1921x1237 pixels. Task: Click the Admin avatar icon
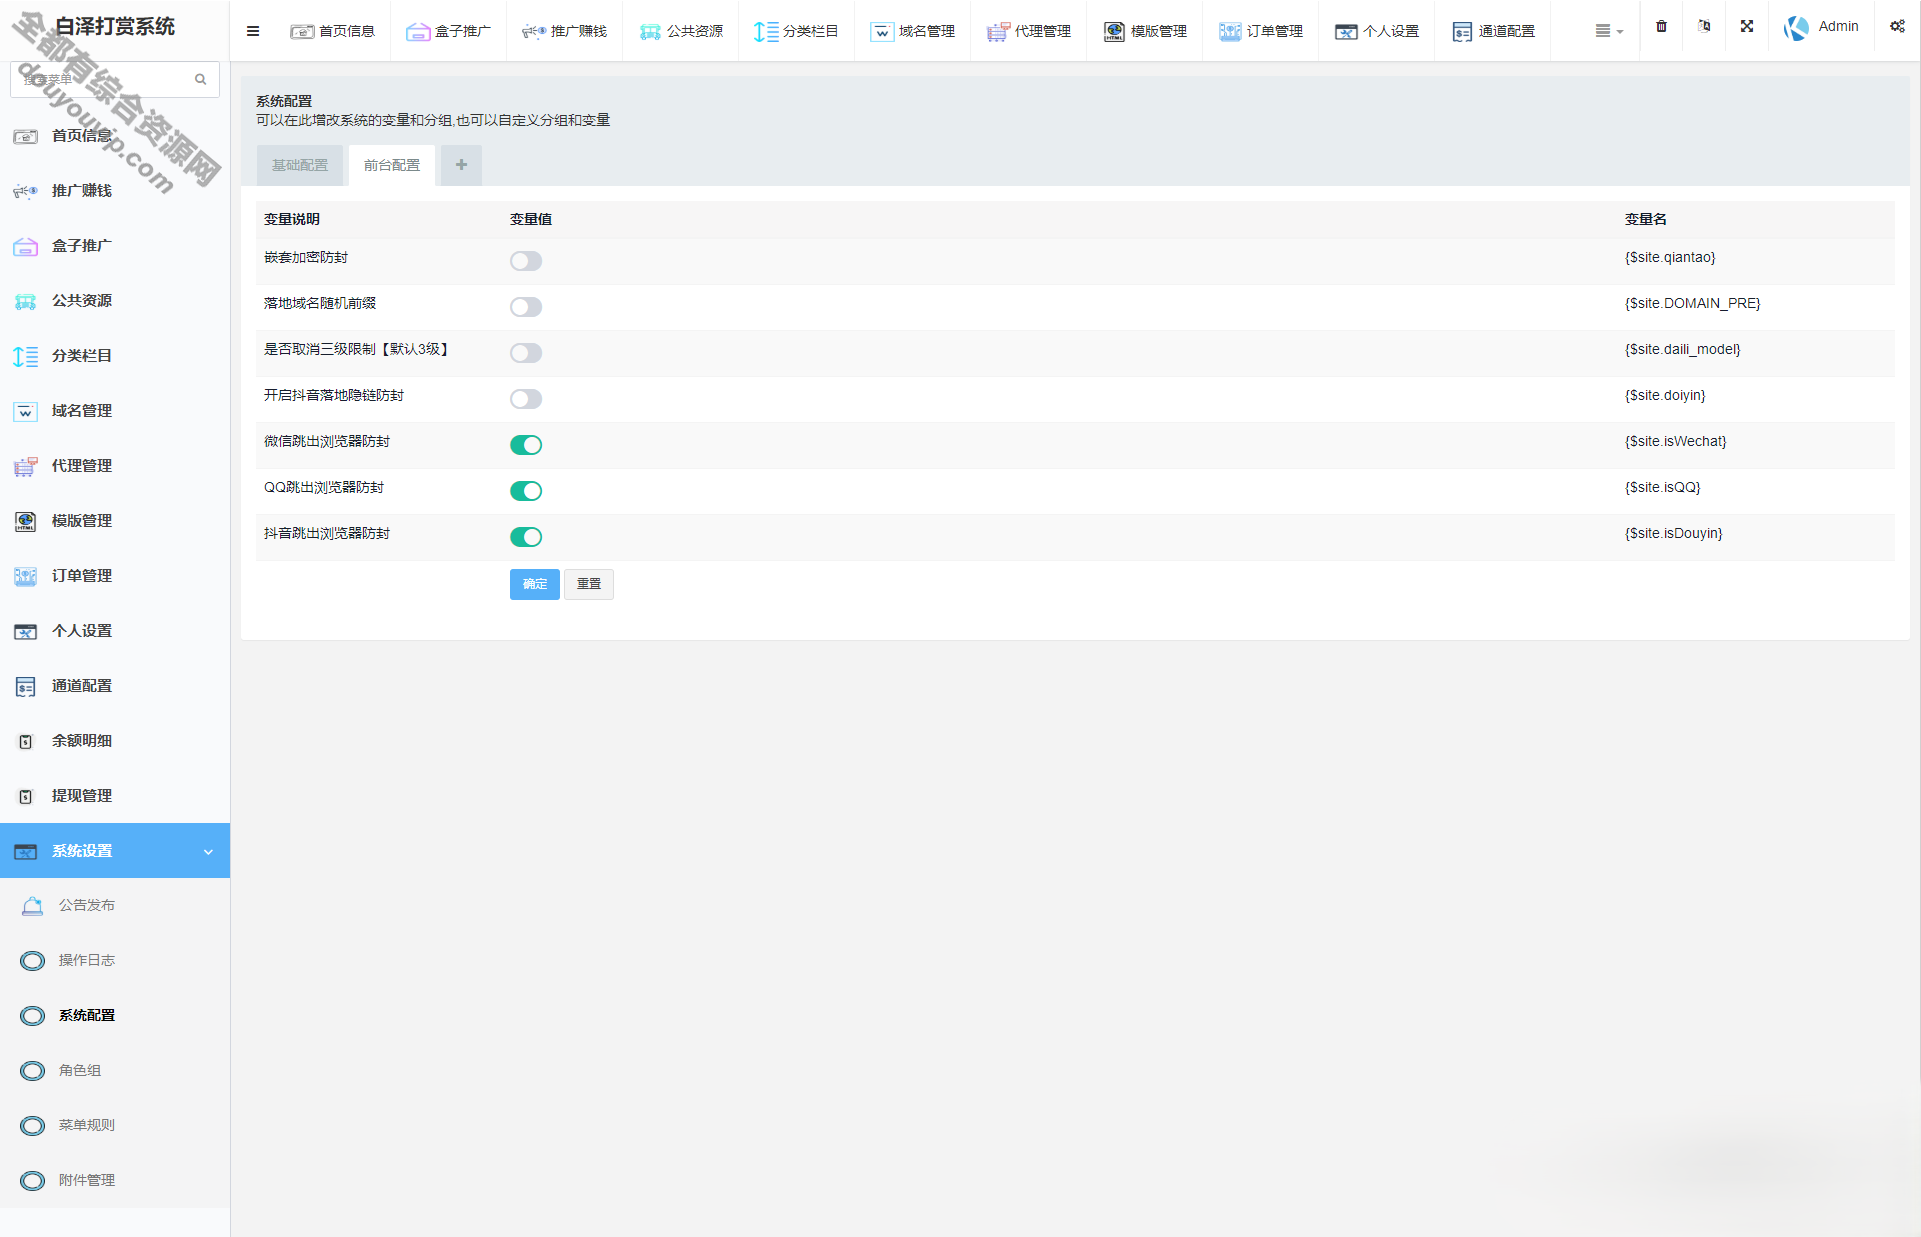1796,28
